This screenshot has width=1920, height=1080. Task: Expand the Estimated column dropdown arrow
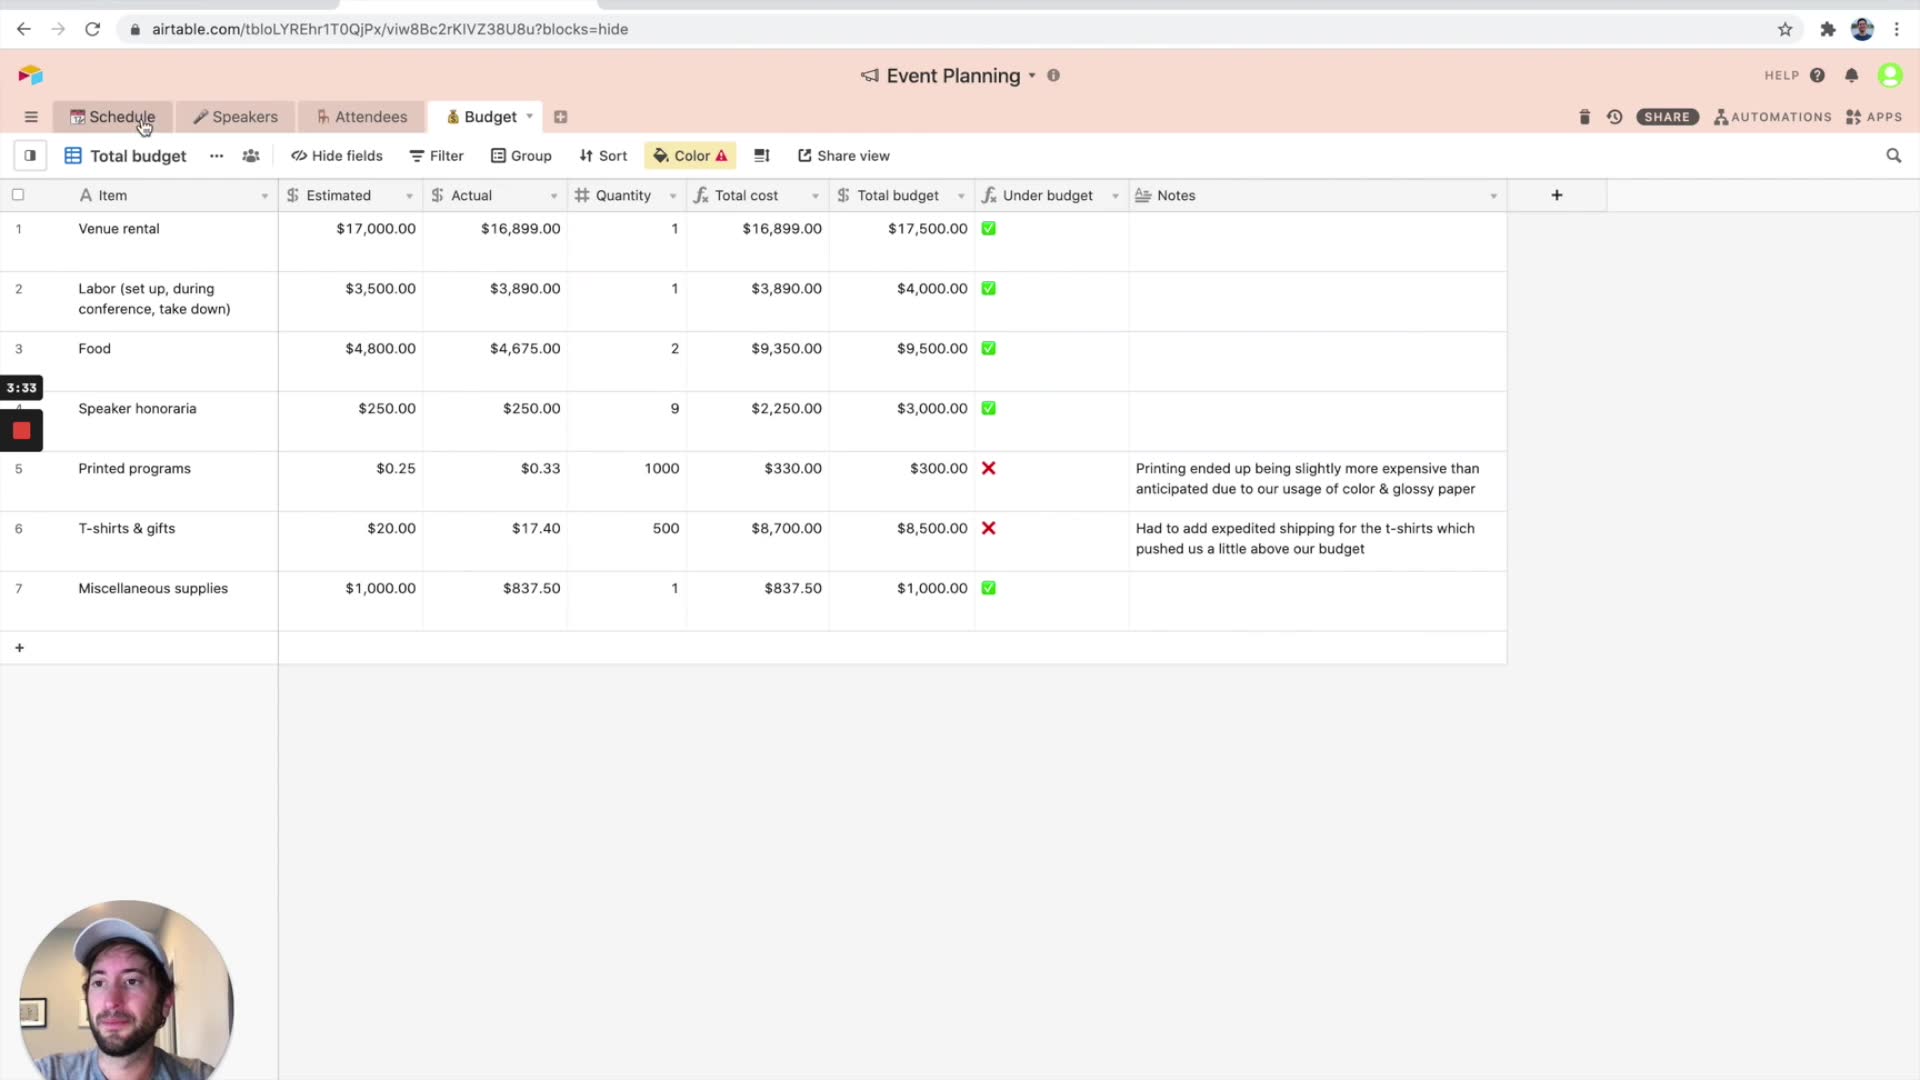pyautogui.click(x=409, y=196)
